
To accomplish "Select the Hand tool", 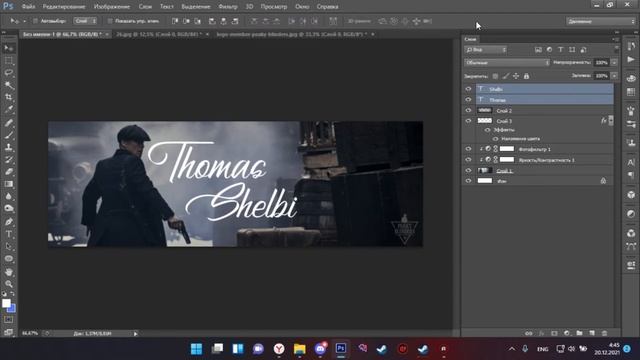I will (x=9, y=272).
